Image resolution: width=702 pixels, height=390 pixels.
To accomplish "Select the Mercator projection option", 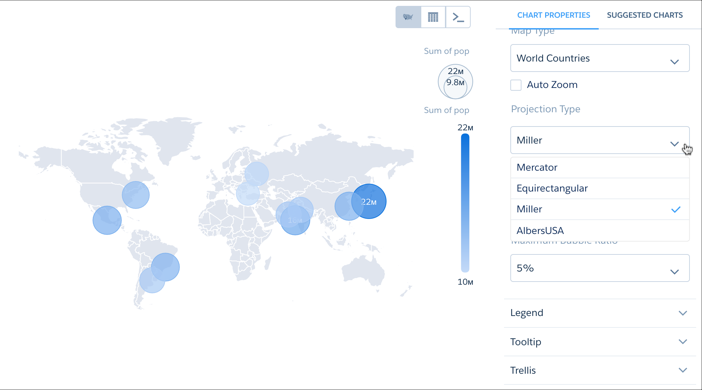I will [x=599, y=167].
